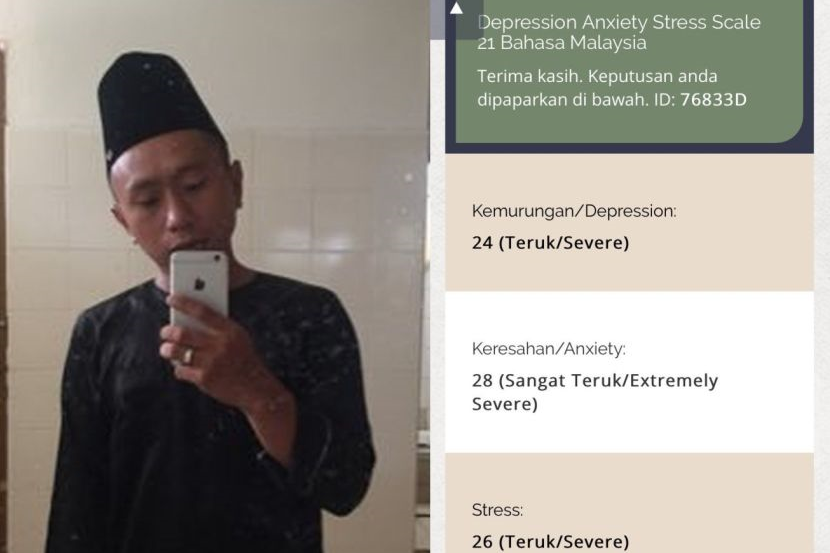This screenshot has height=553, width=830.
Task: Click the ring on the man's finger
Action: pyautogui.click(x=187, y=355)
